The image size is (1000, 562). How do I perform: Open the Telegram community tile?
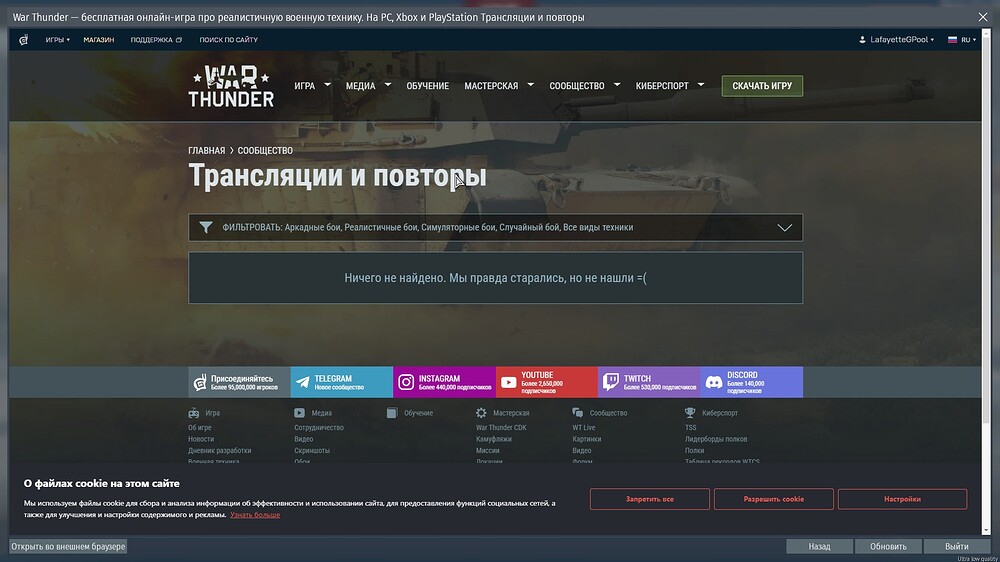[x=342, y=382]
